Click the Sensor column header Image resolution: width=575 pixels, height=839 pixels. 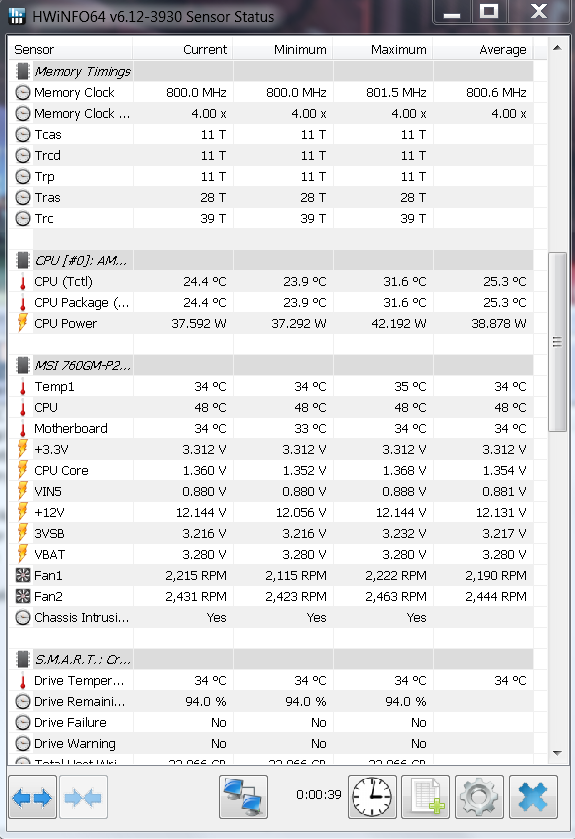pyautogui.click(x=71, y=49)
